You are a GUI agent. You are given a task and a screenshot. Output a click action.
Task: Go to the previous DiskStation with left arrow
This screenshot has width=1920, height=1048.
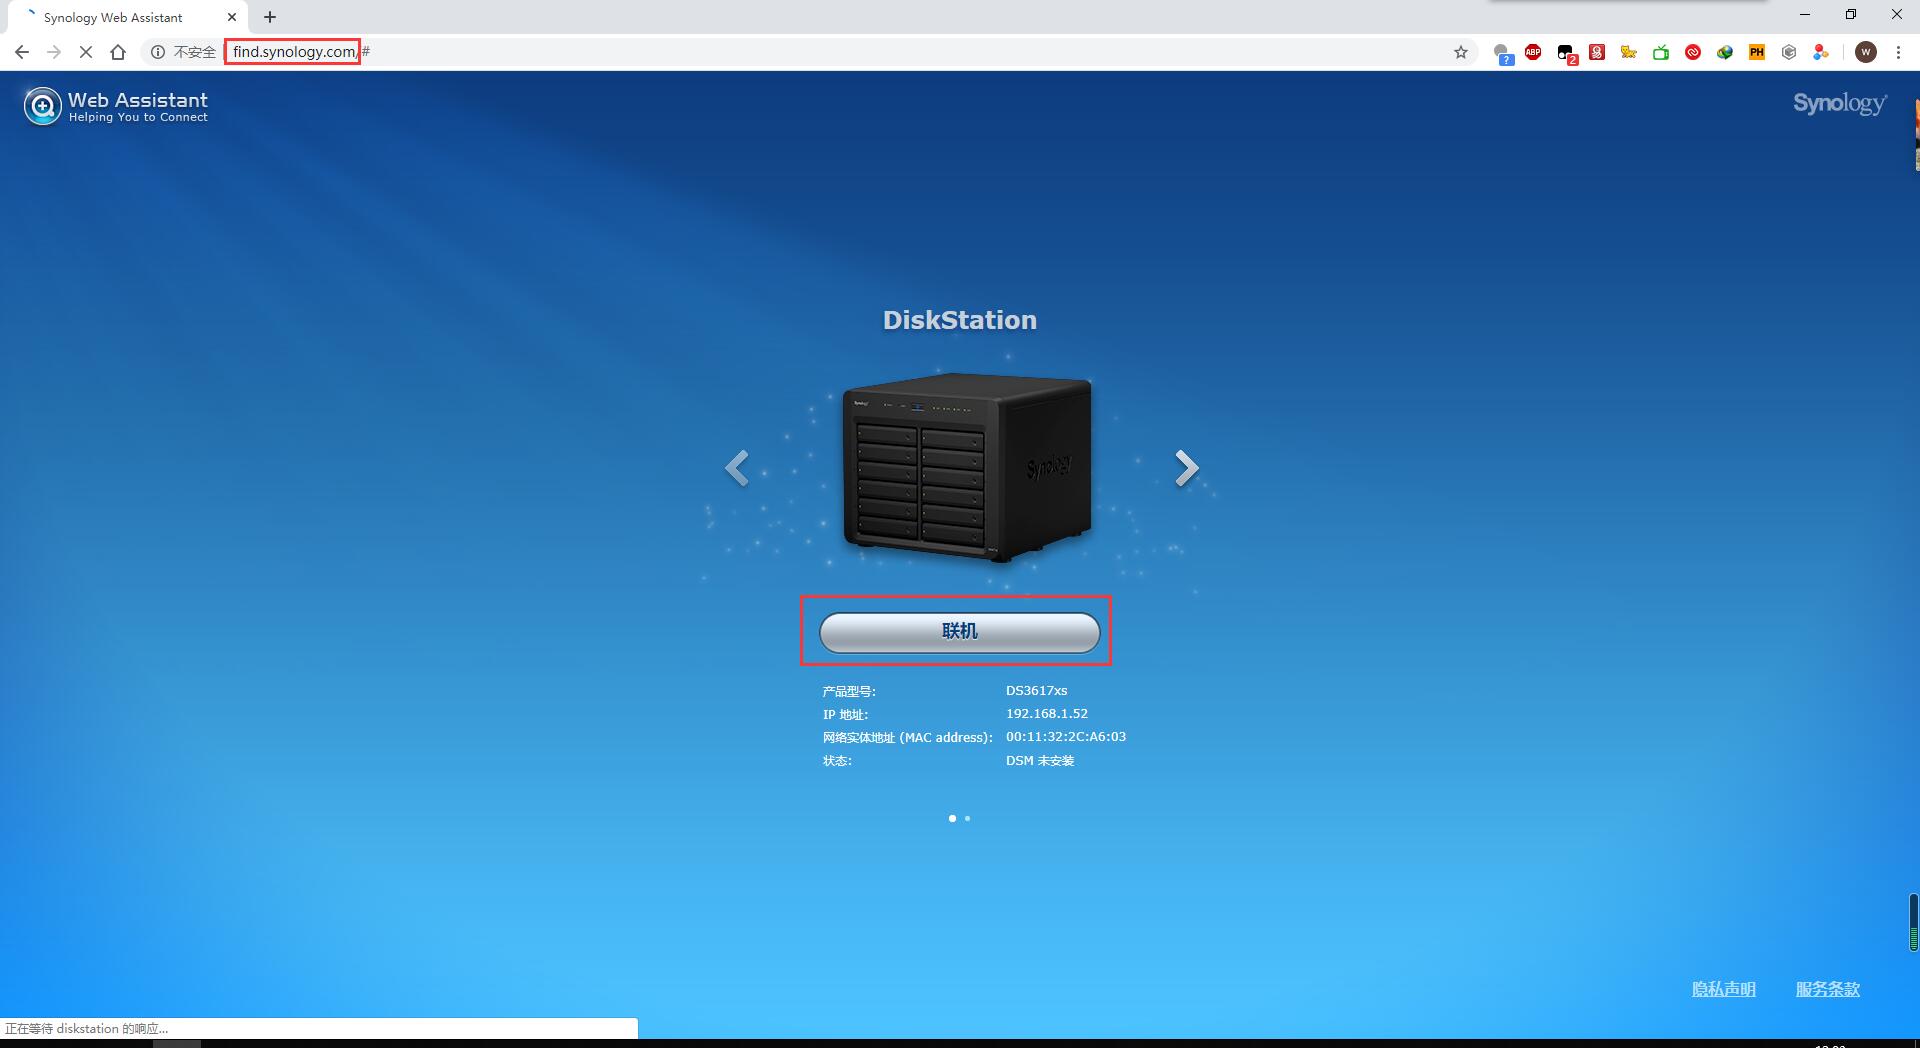pos(737,468)
